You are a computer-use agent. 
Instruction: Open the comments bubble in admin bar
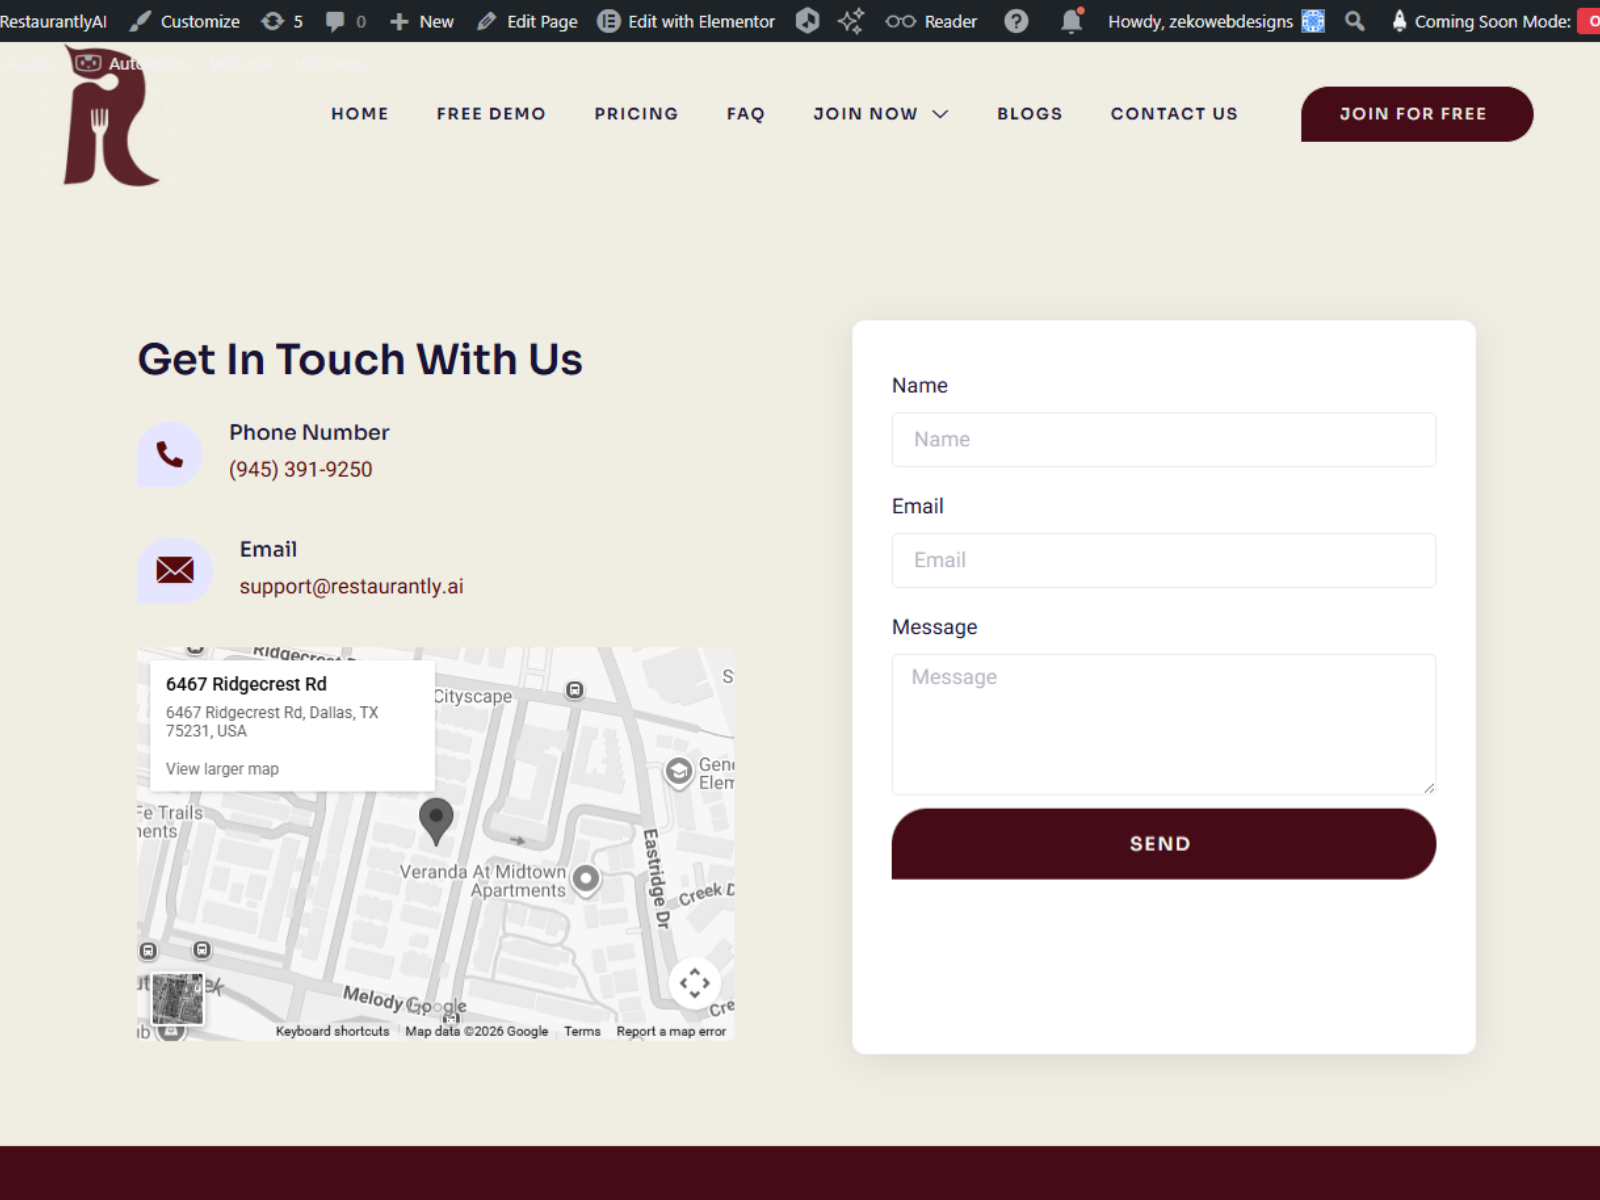pyautogui.click(x=345, y=21)
